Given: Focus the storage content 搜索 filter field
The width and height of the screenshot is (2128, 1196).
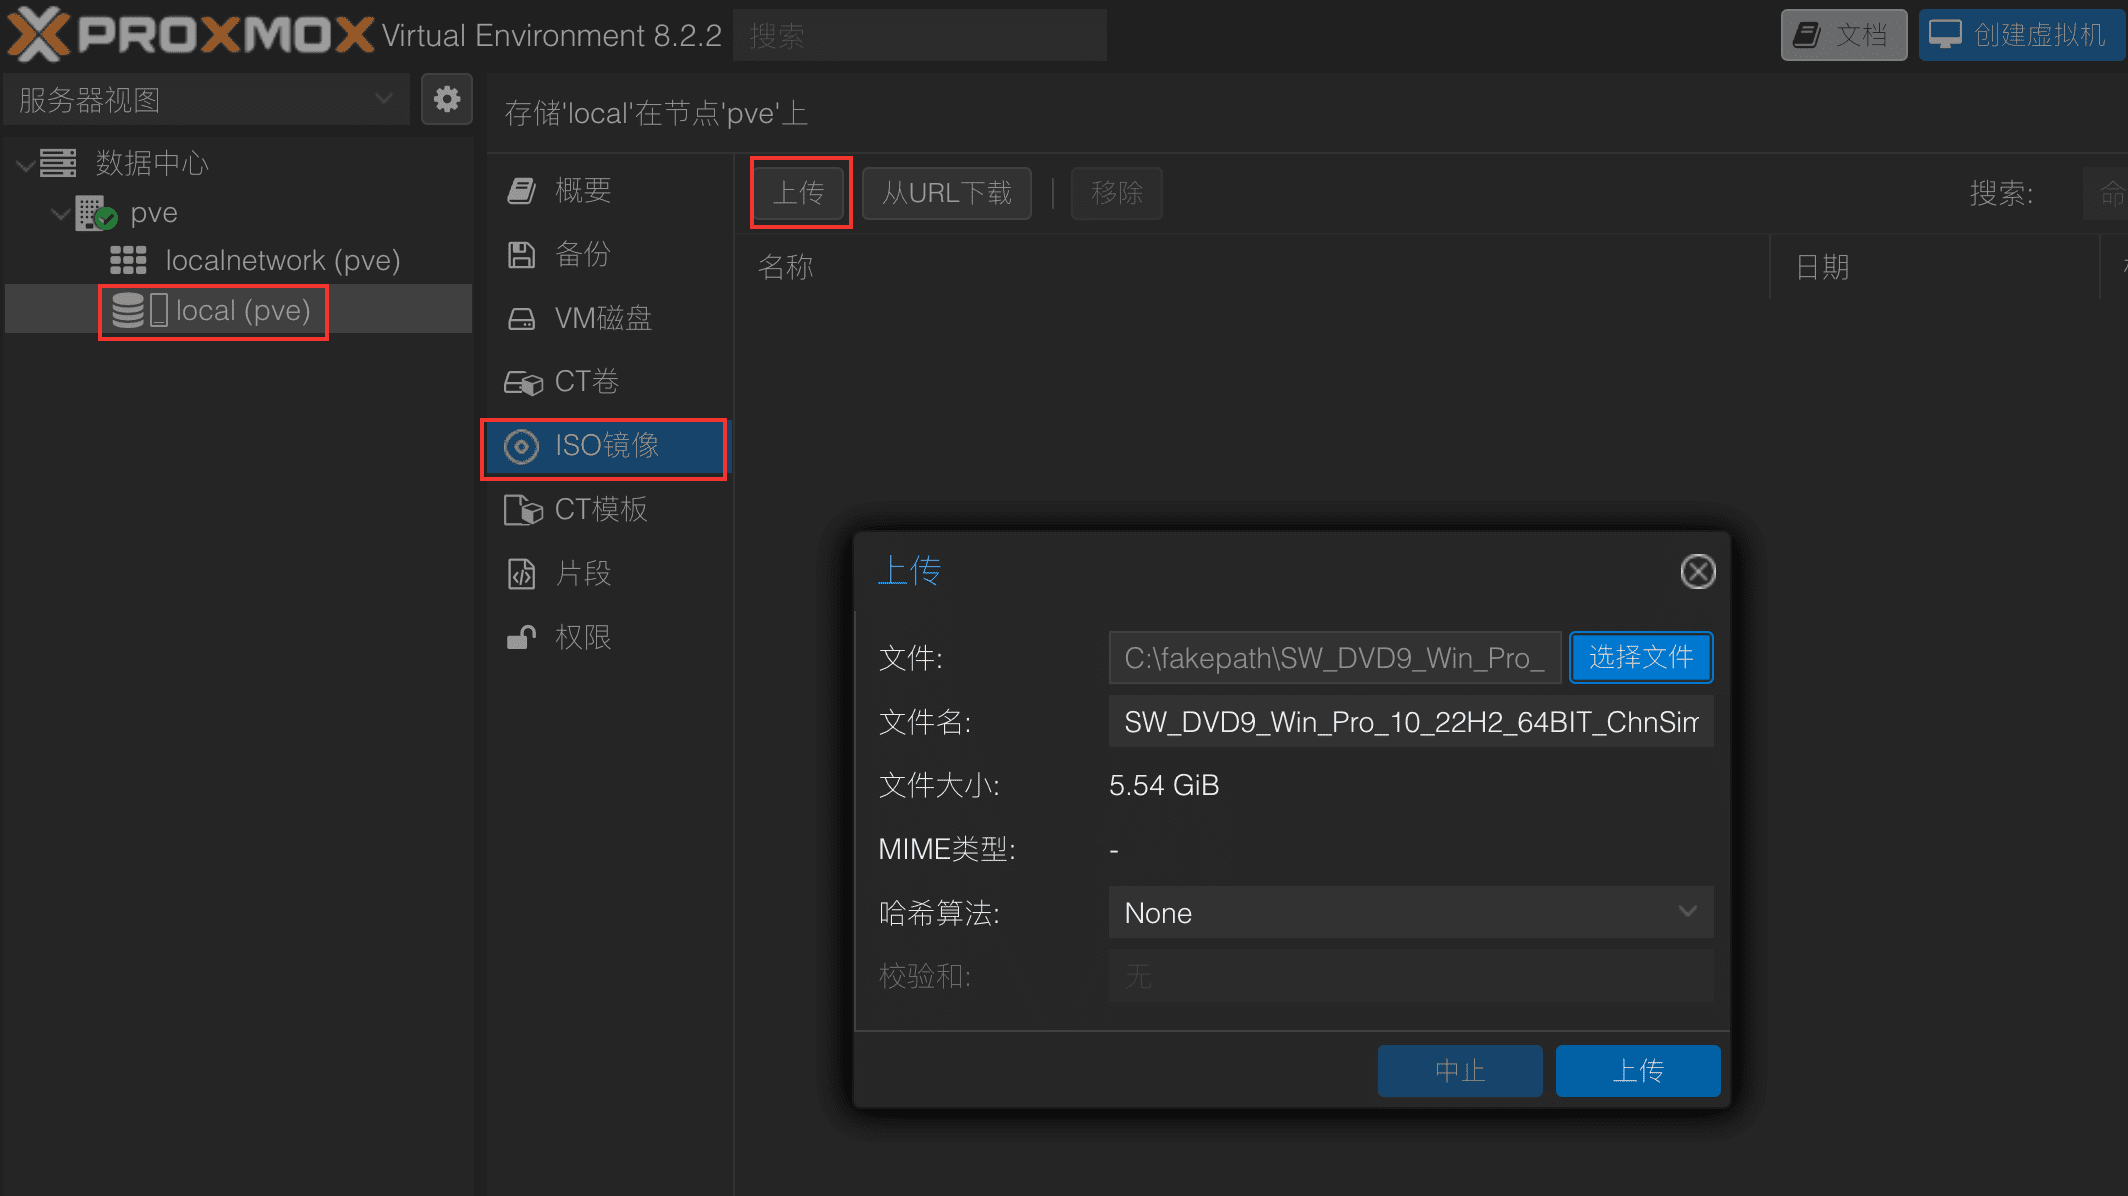Looking at the screenshot, I should pyautogui.click(x=2105, y=192).
